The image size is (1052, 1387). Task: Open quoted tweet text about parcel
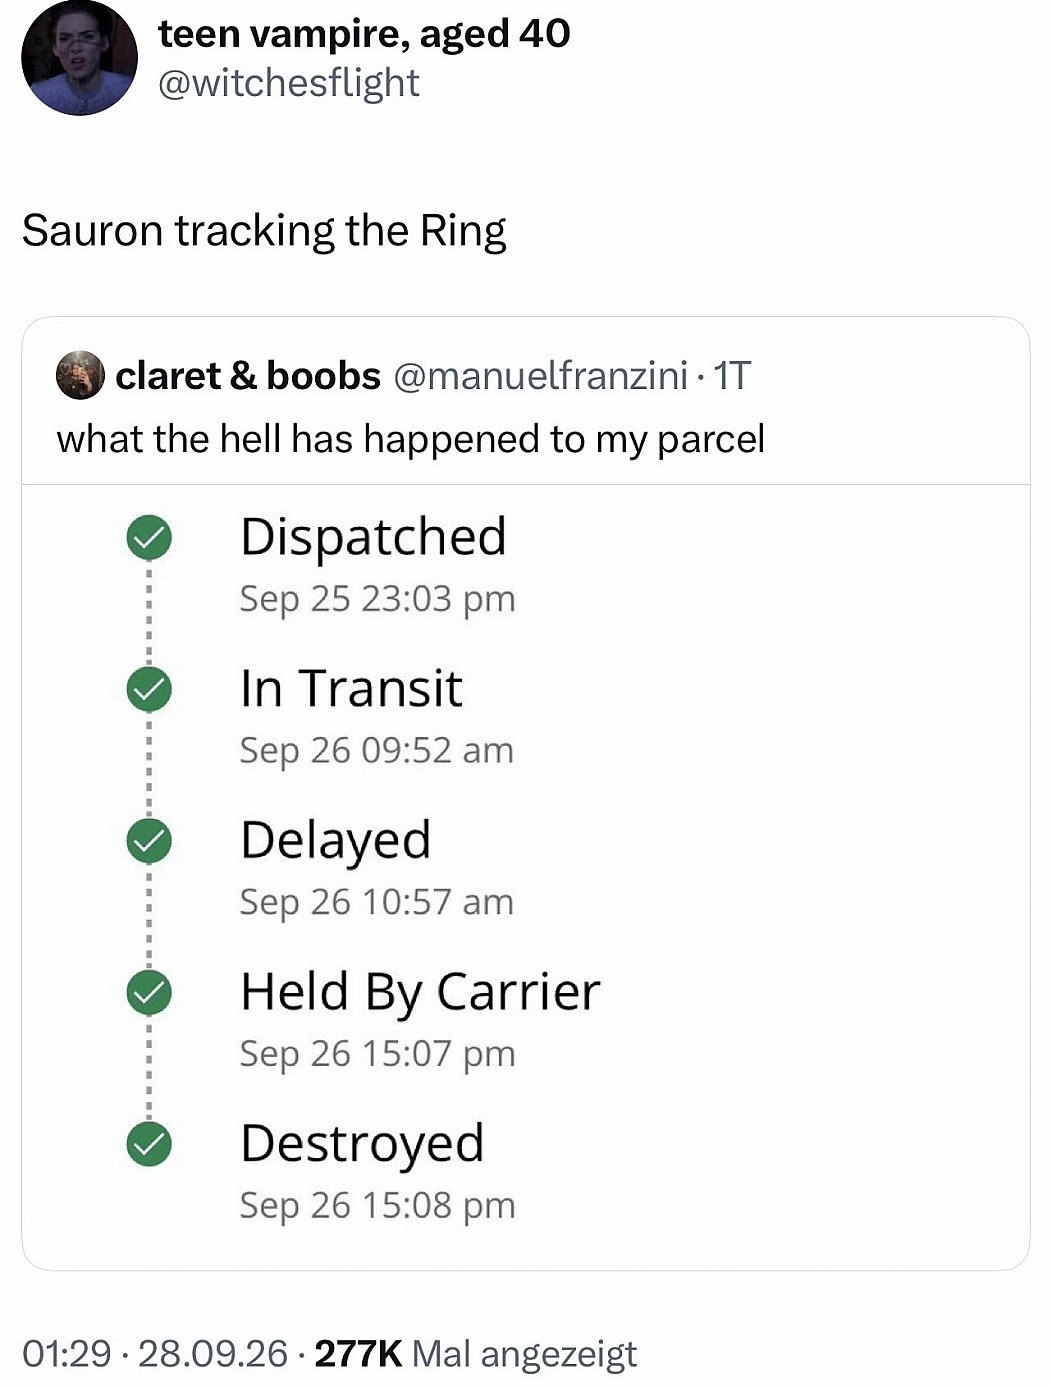point(411,439)
